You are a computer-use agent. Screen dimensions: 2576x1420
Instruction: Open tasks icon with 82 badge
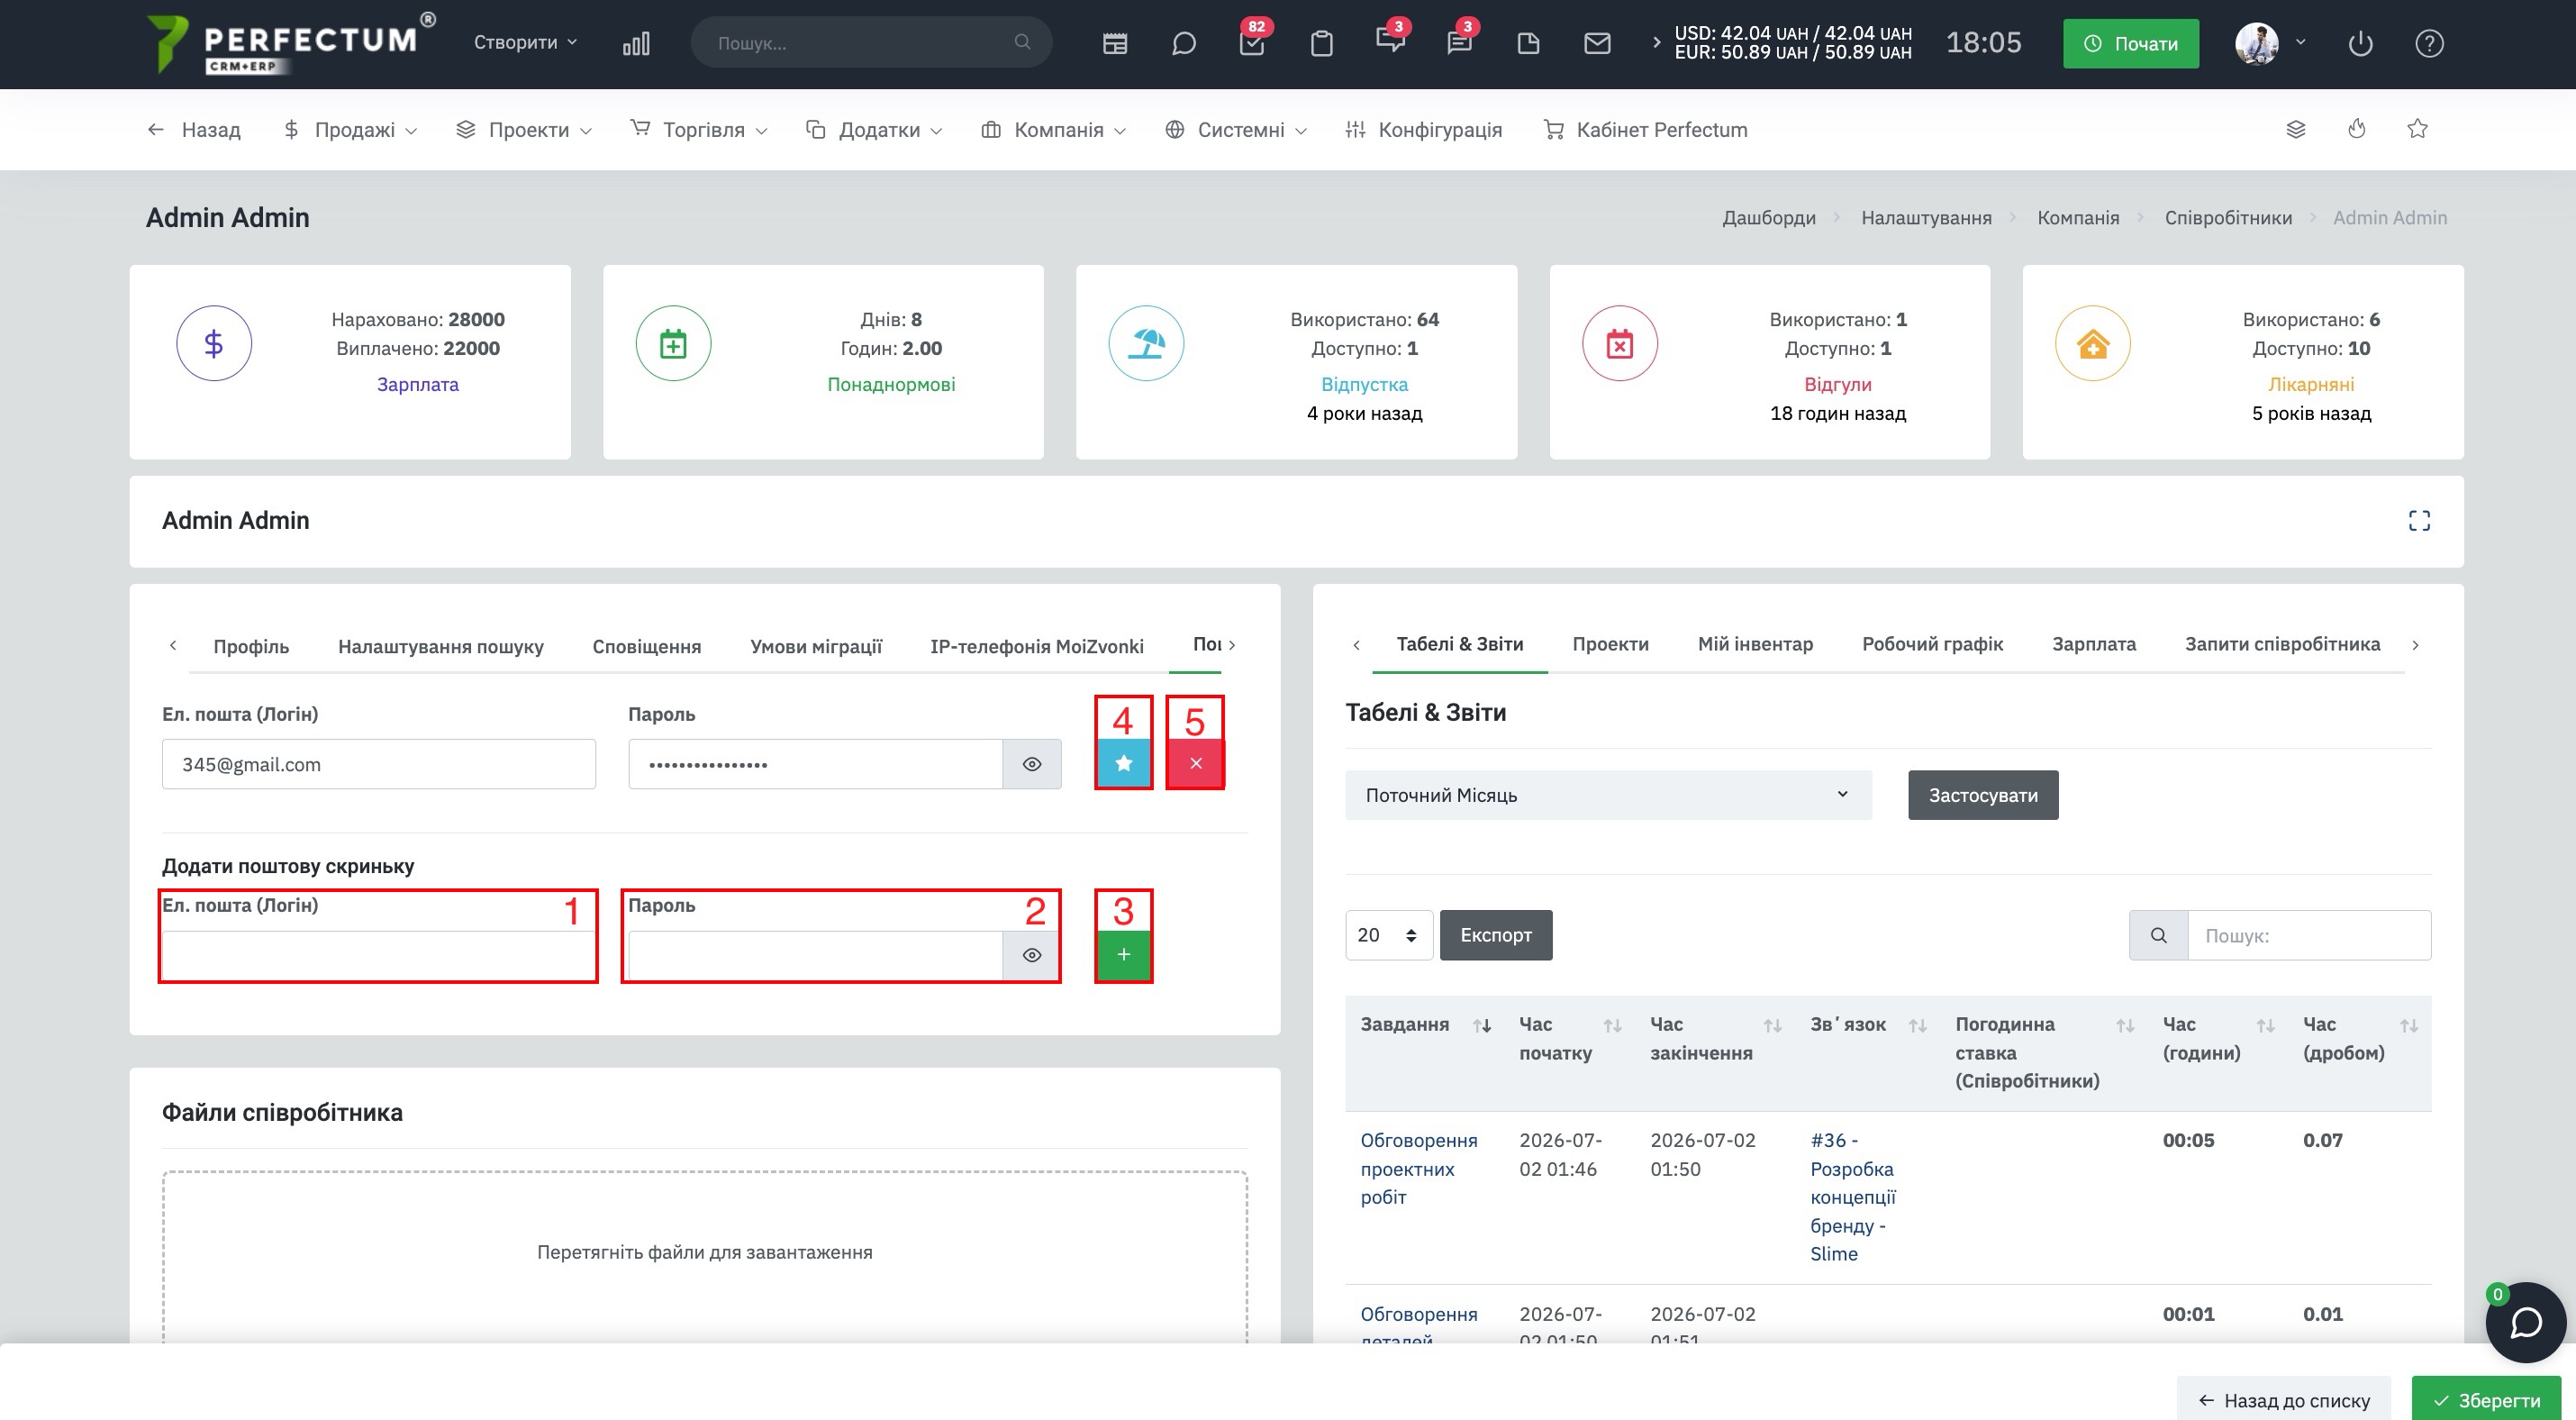(1252, 43)
